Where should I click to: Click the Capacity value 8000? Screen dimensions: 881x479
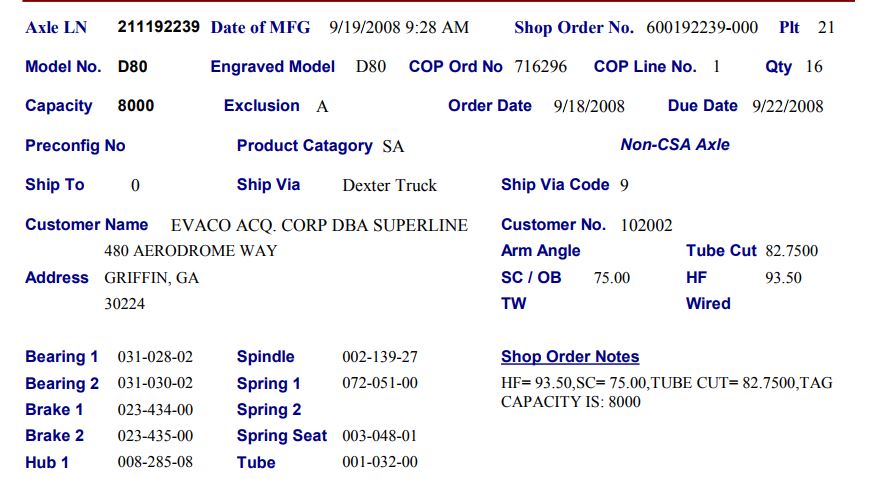click(x=136, y=106)
